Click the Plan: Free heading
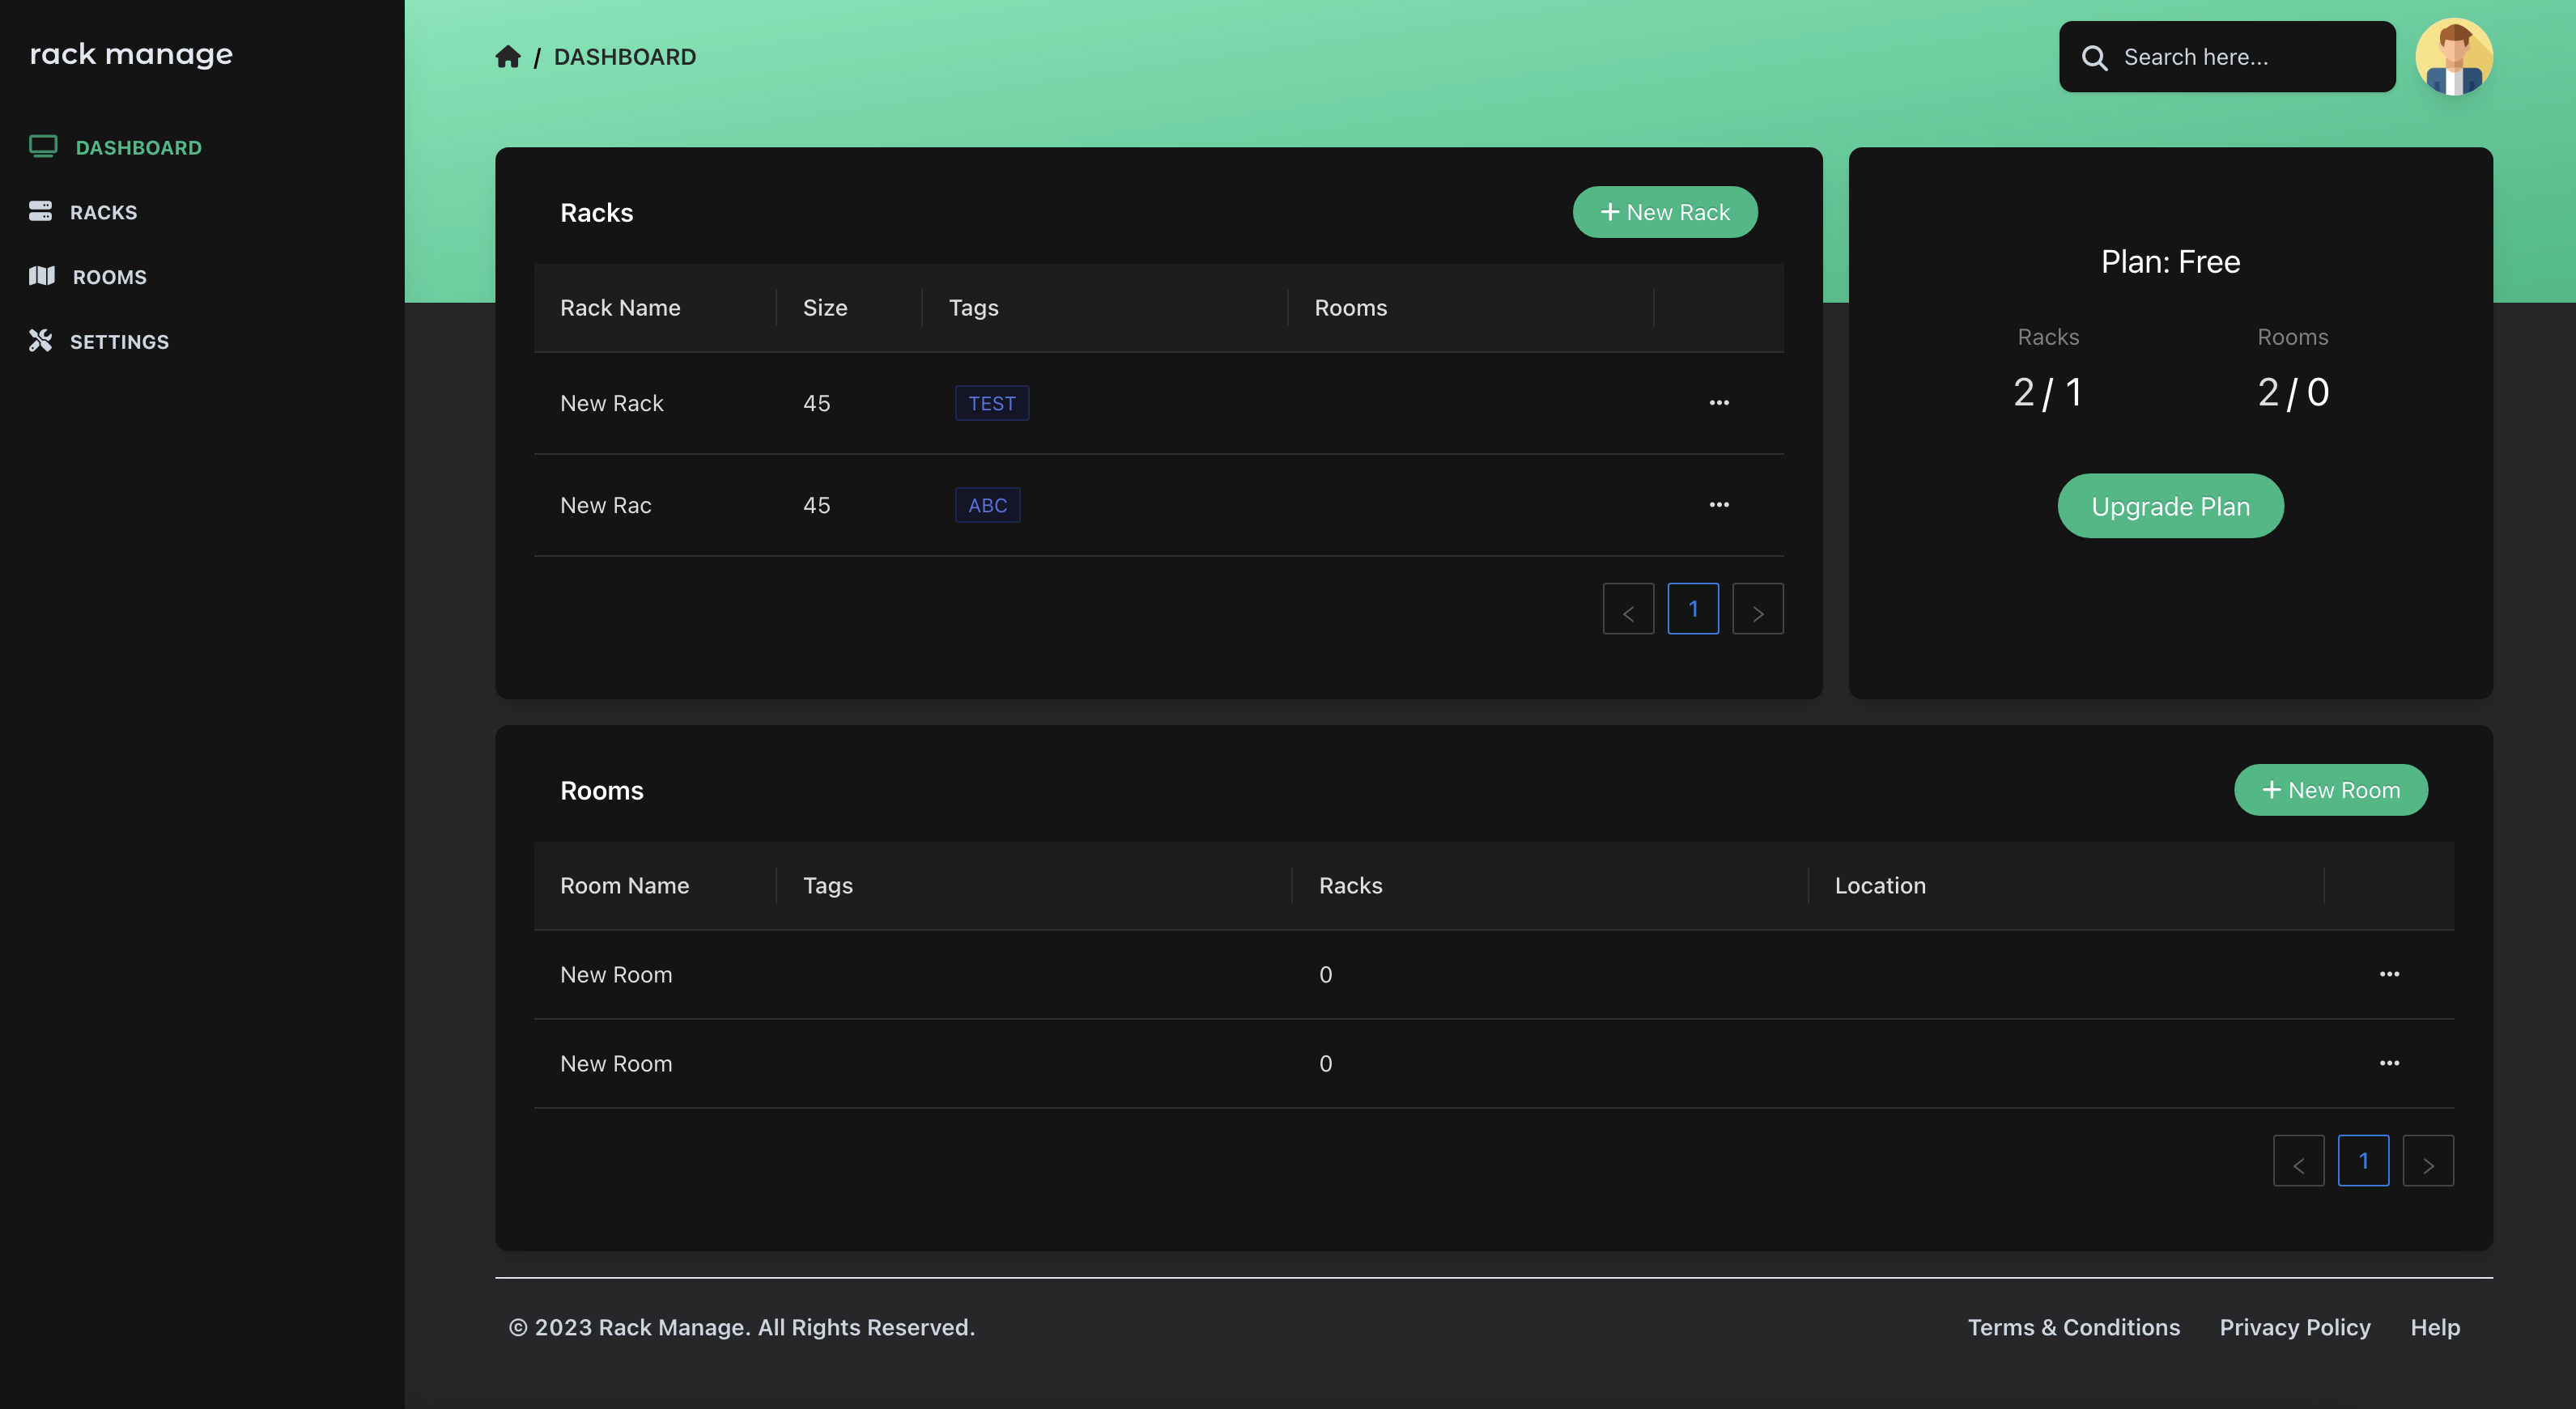Viewport: 2576px width, 1409px height. tap(2170, 262)
